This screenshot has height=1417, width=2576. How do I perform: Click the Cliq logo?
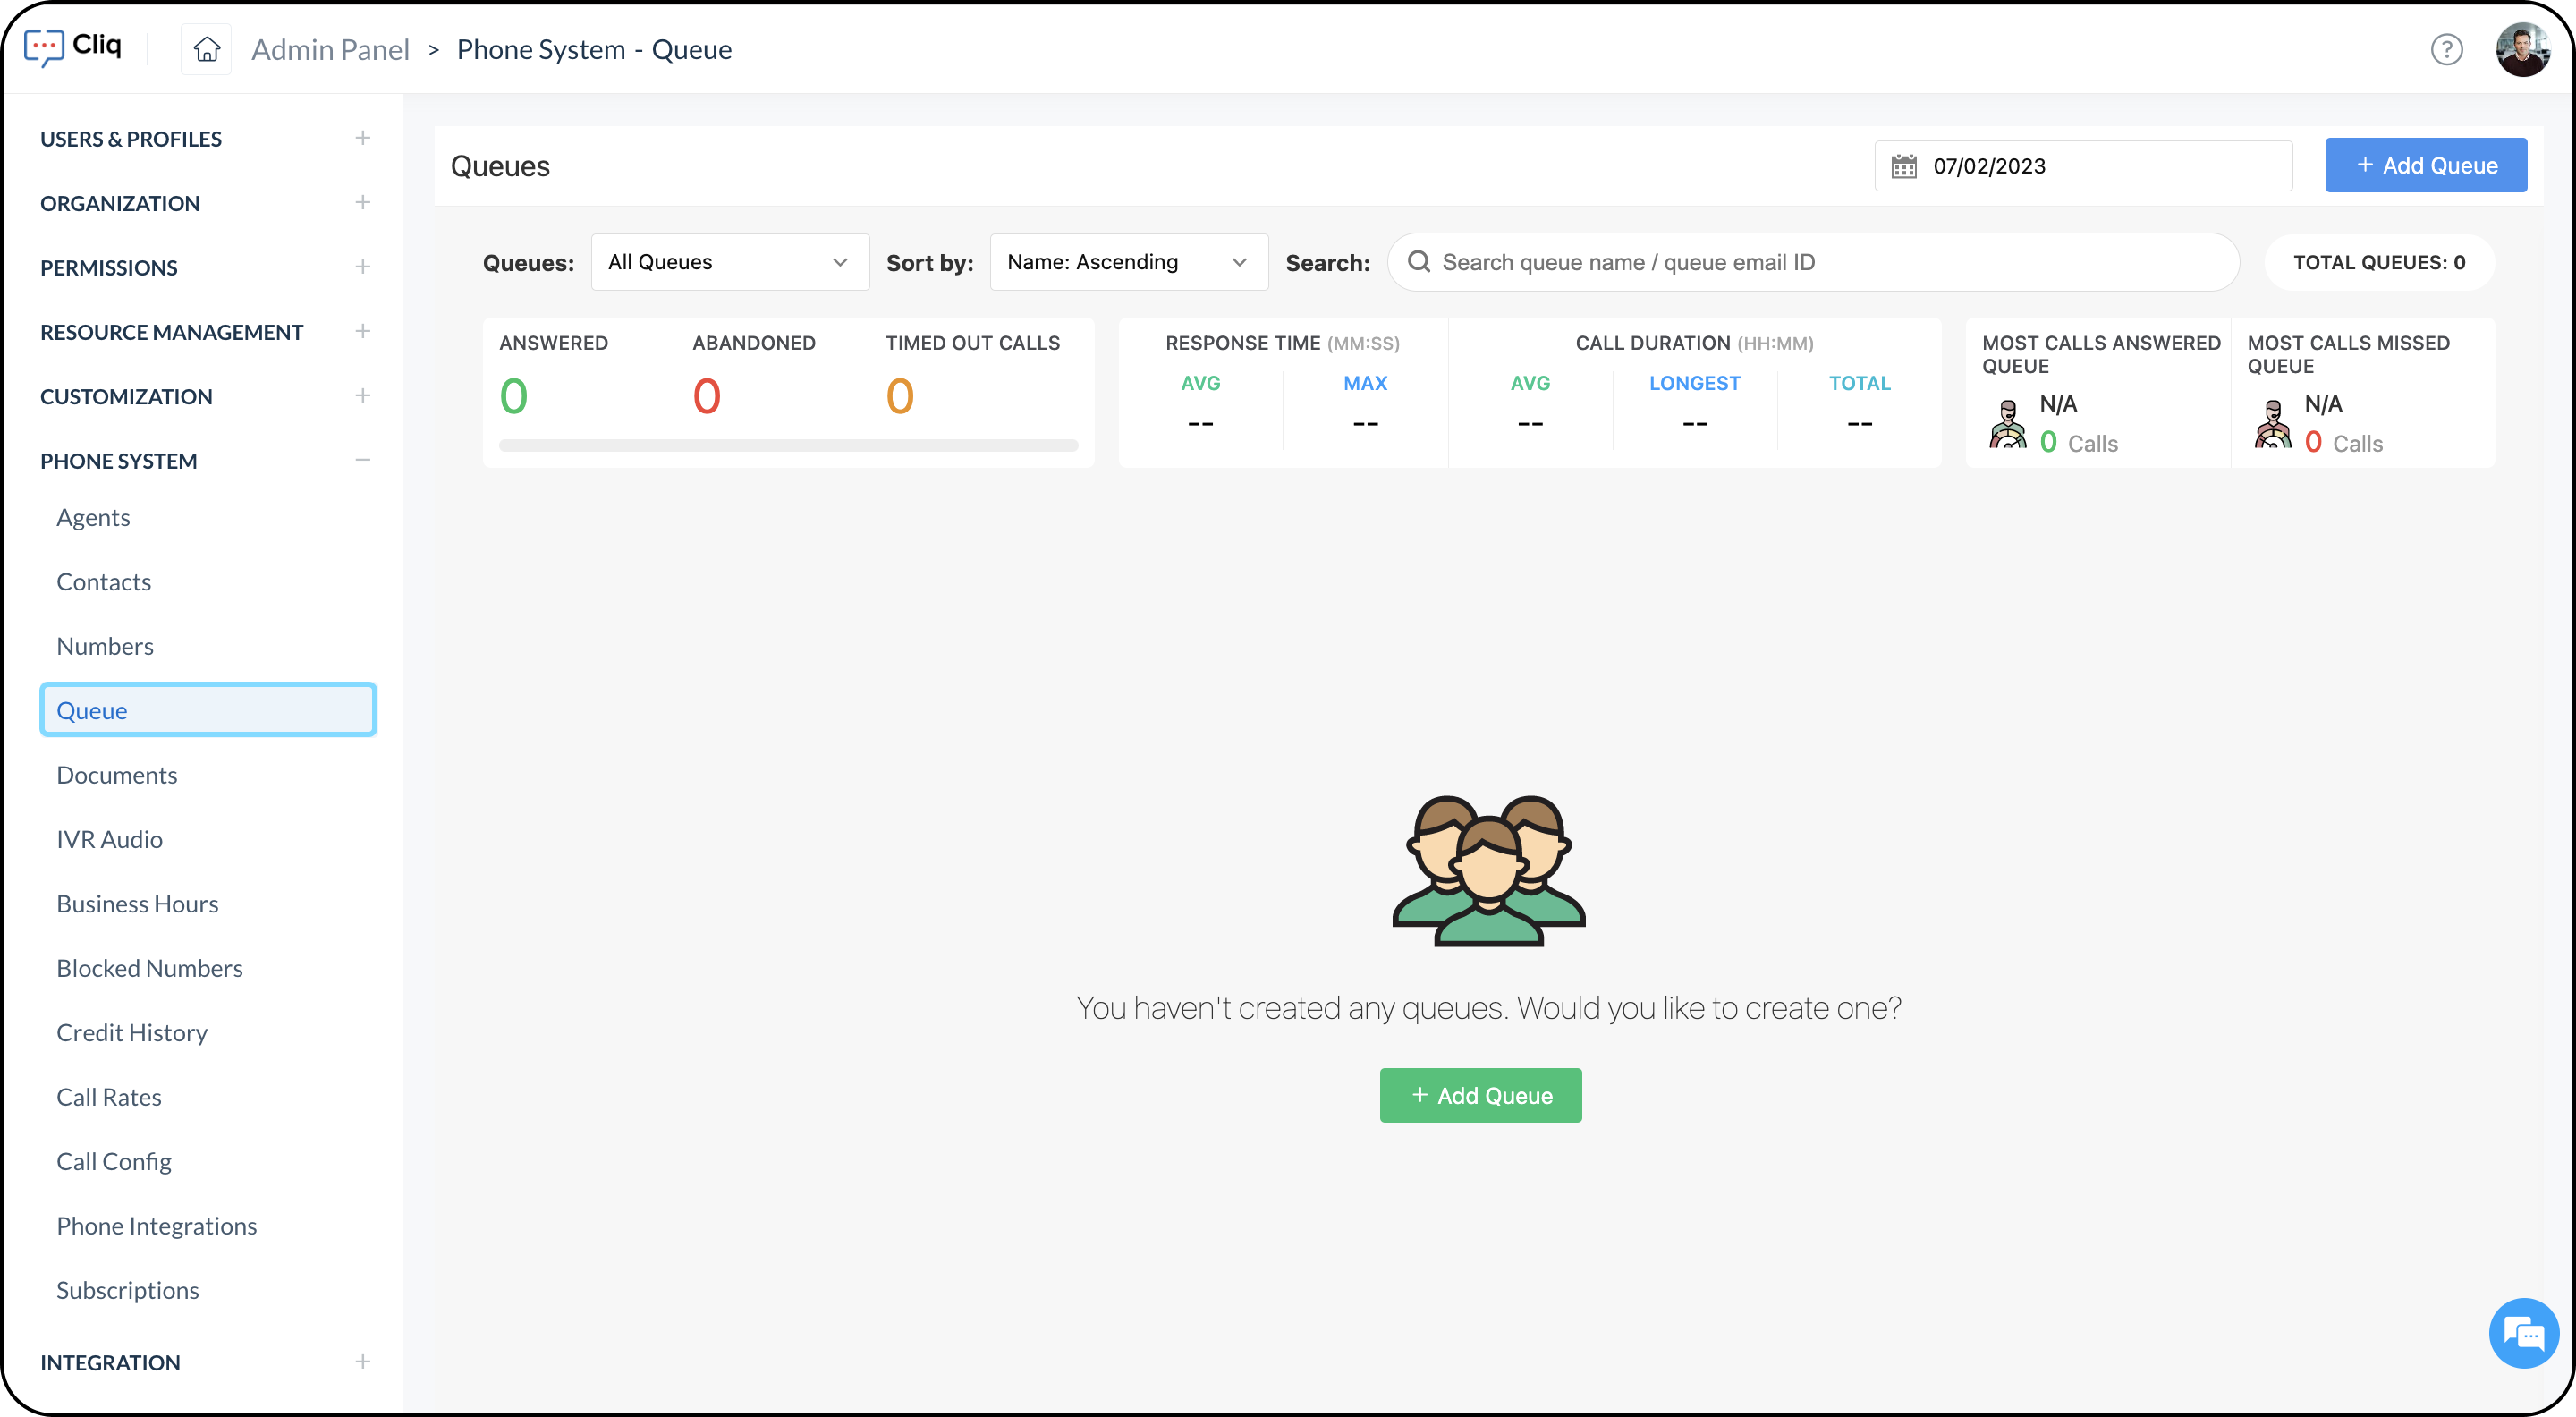coord(73,46)
